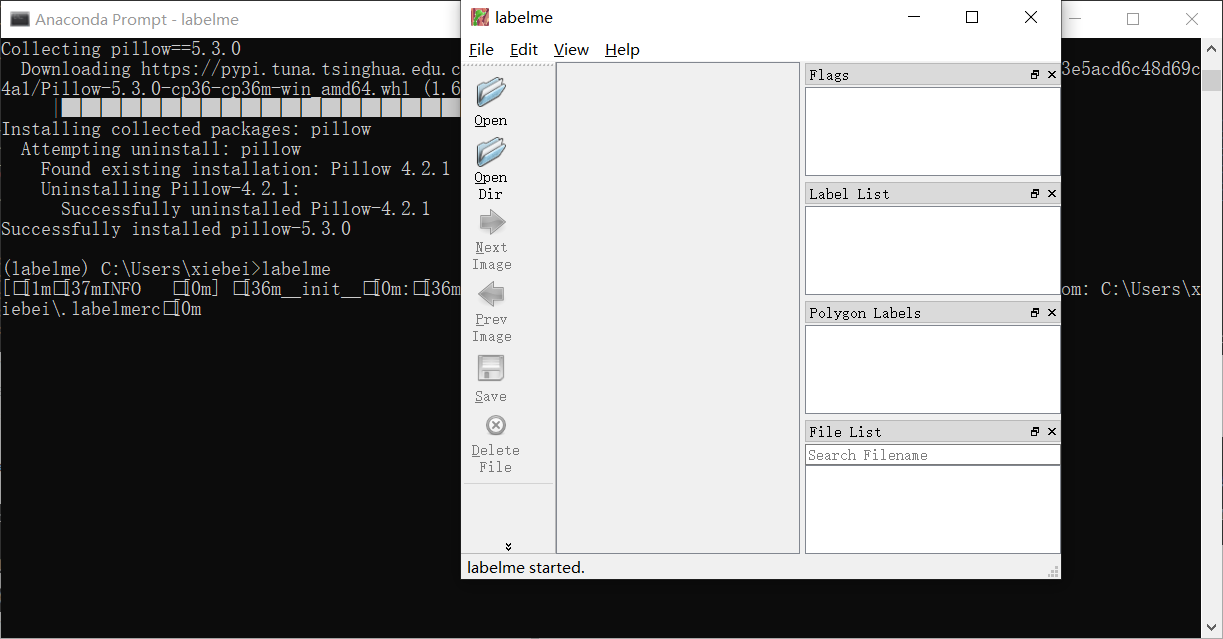
Task: Expand the toolbar overflow chevron
Action: pyautogui.click(x=508, y=546)
